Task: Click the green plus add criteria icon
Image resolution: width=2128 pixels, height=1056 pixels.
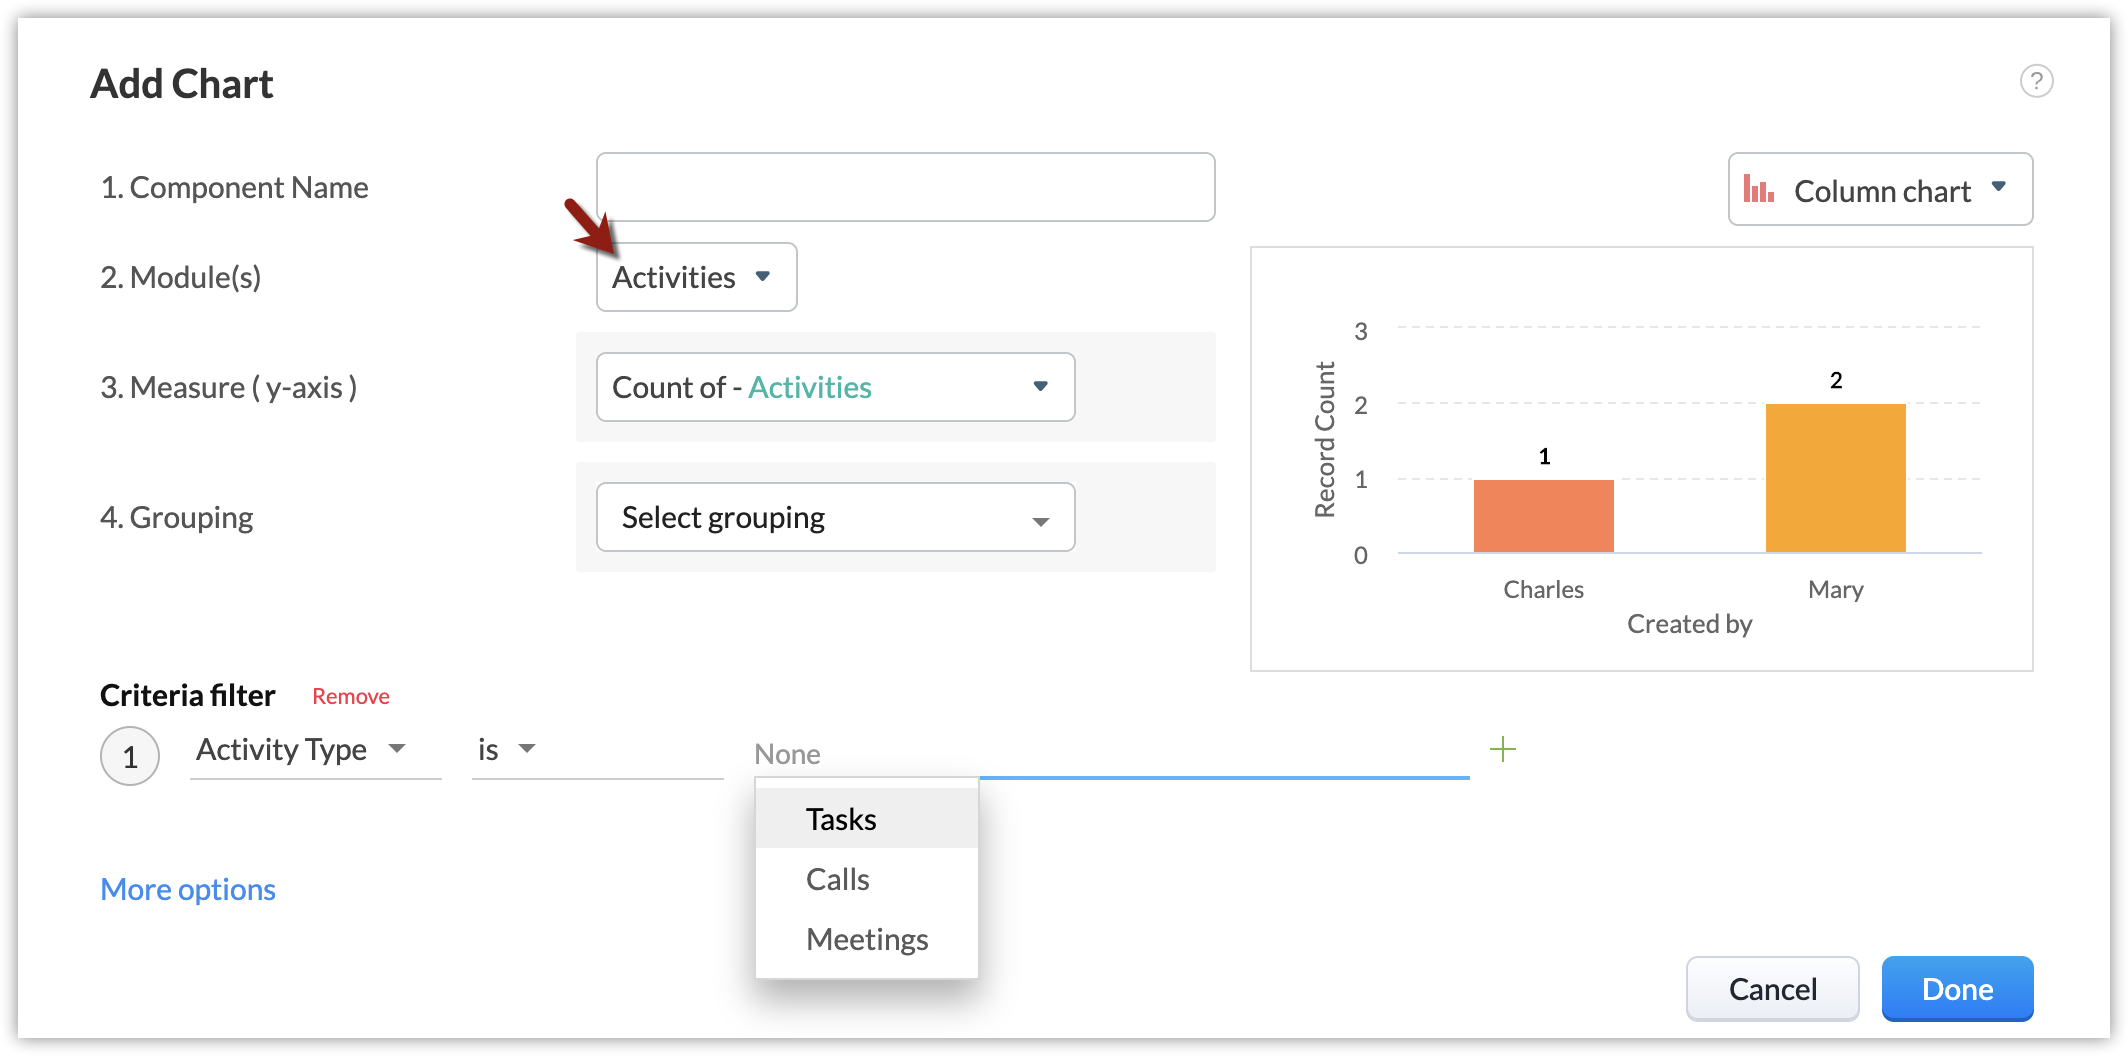Action: (1502, 749)
